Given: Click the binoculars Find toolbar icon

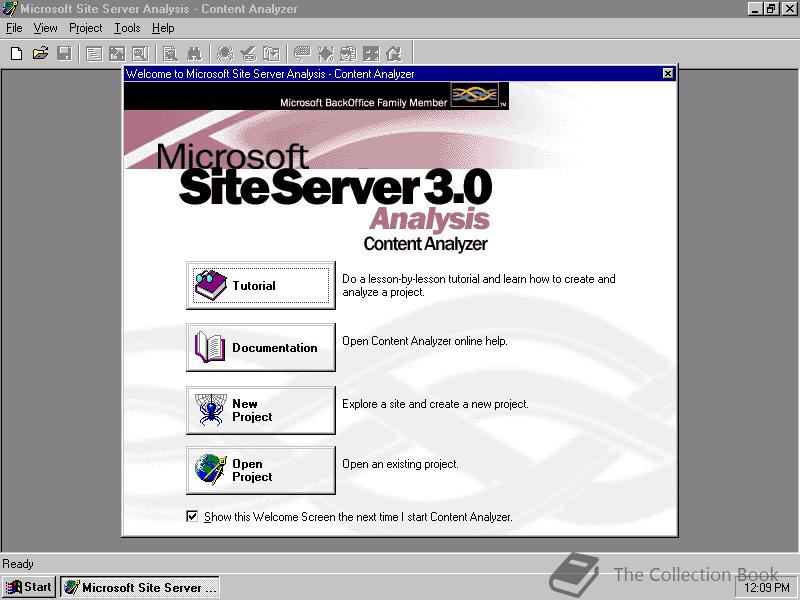Looking at the screenshot, I should click(194, 53).
